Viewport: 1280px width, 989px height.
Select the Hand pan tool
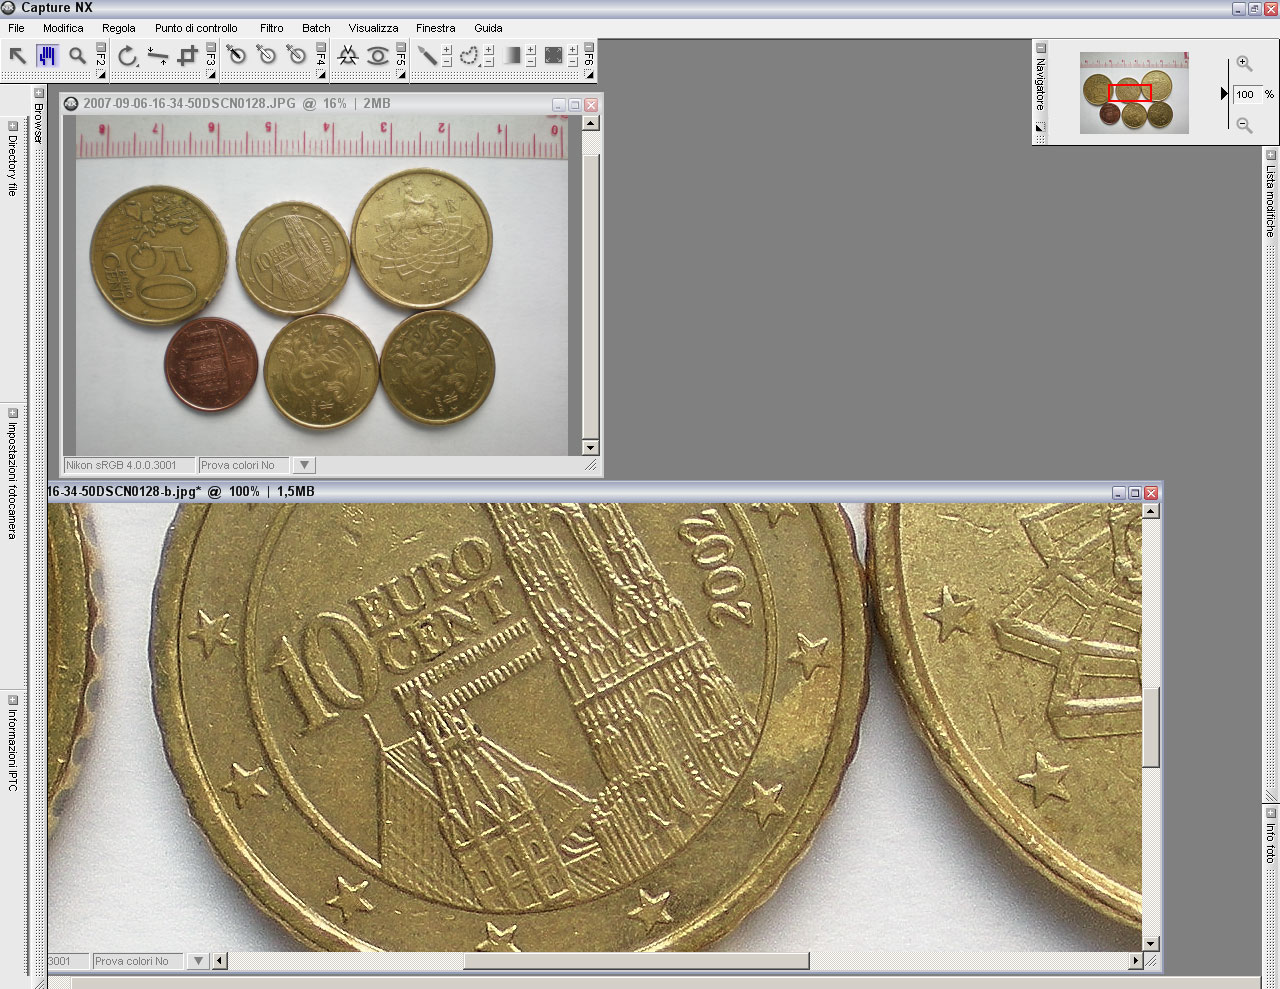(47, 56)
